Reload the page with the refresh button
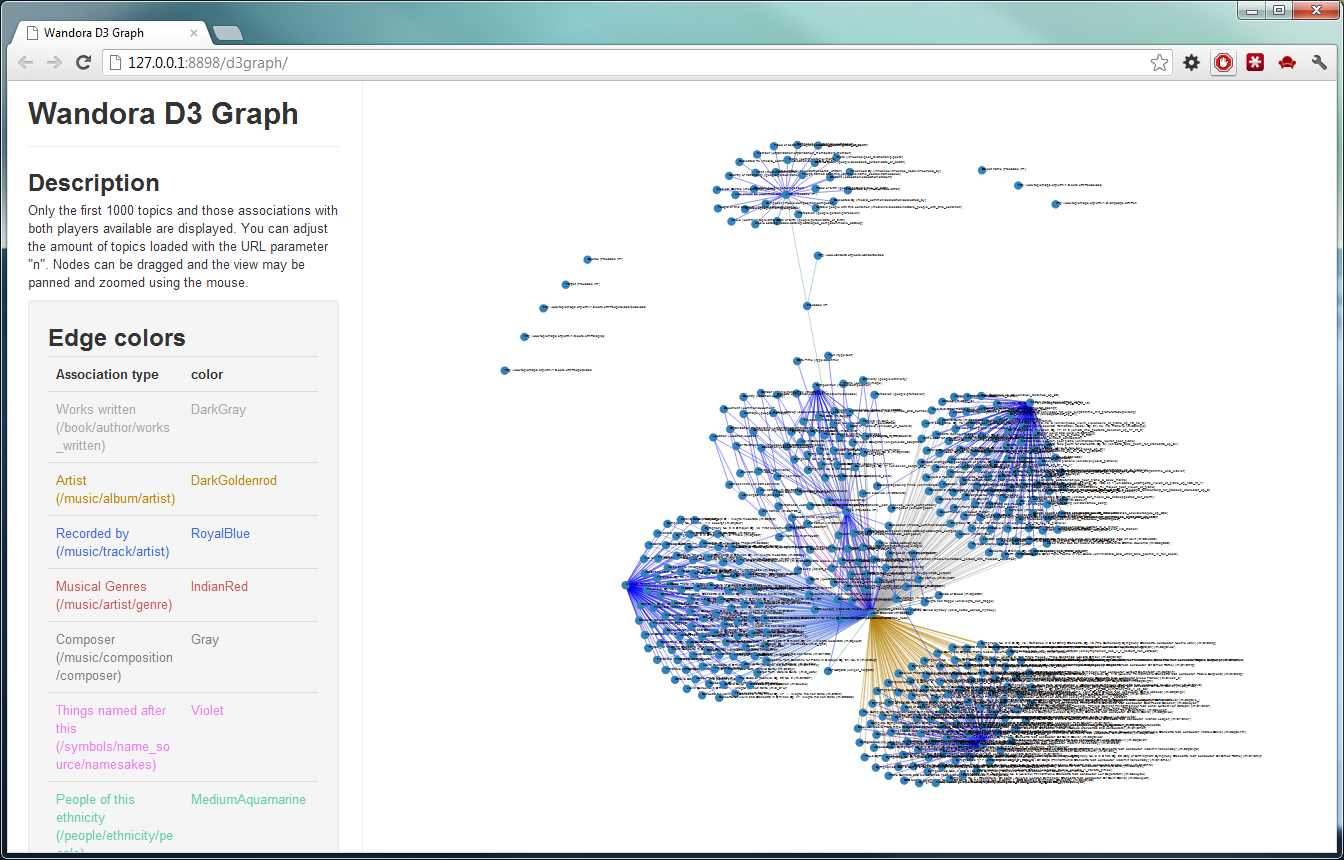The width and height of the screenshot is (1344, 860). (84, 63)
